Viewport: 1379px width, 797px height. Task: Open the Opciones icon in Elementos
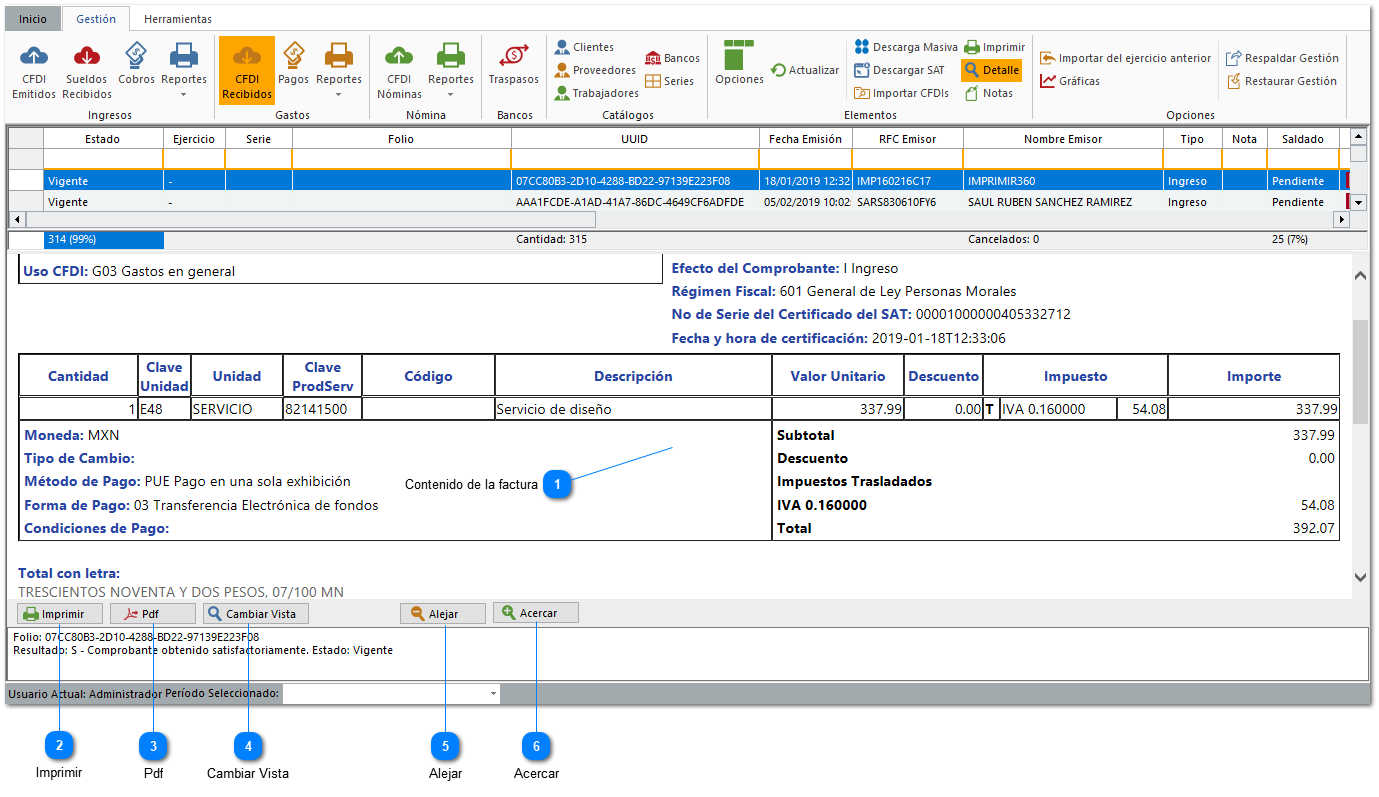click(739, 65)
